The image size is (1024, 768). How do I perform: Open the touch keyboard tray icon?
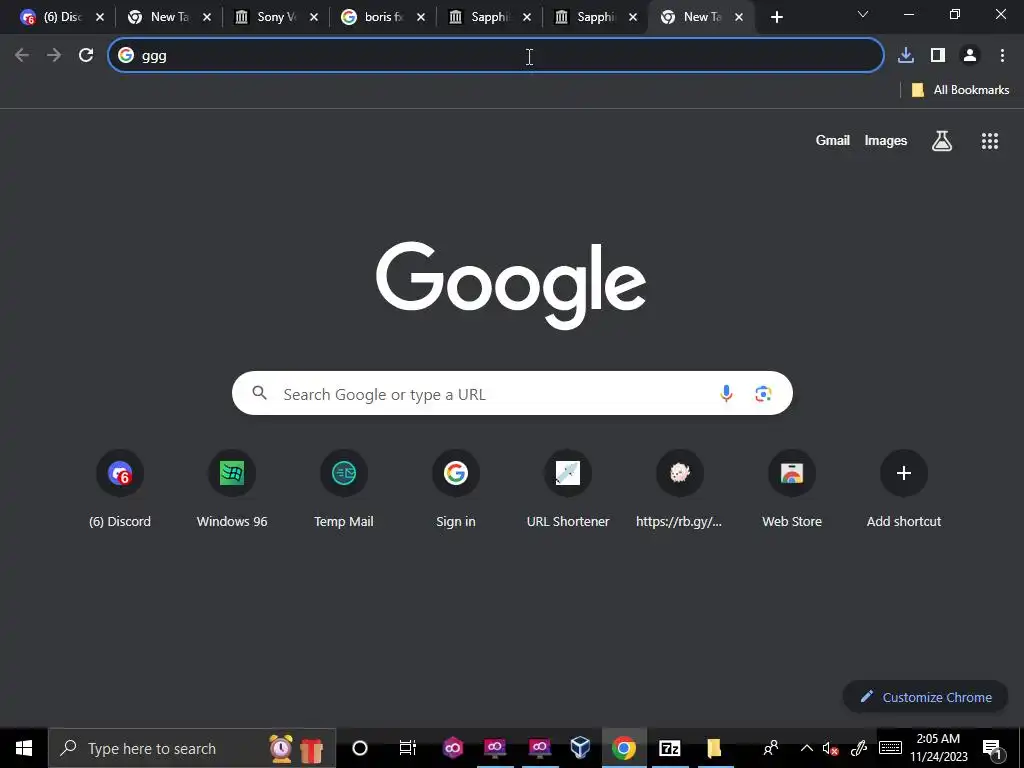click(890, 748)
